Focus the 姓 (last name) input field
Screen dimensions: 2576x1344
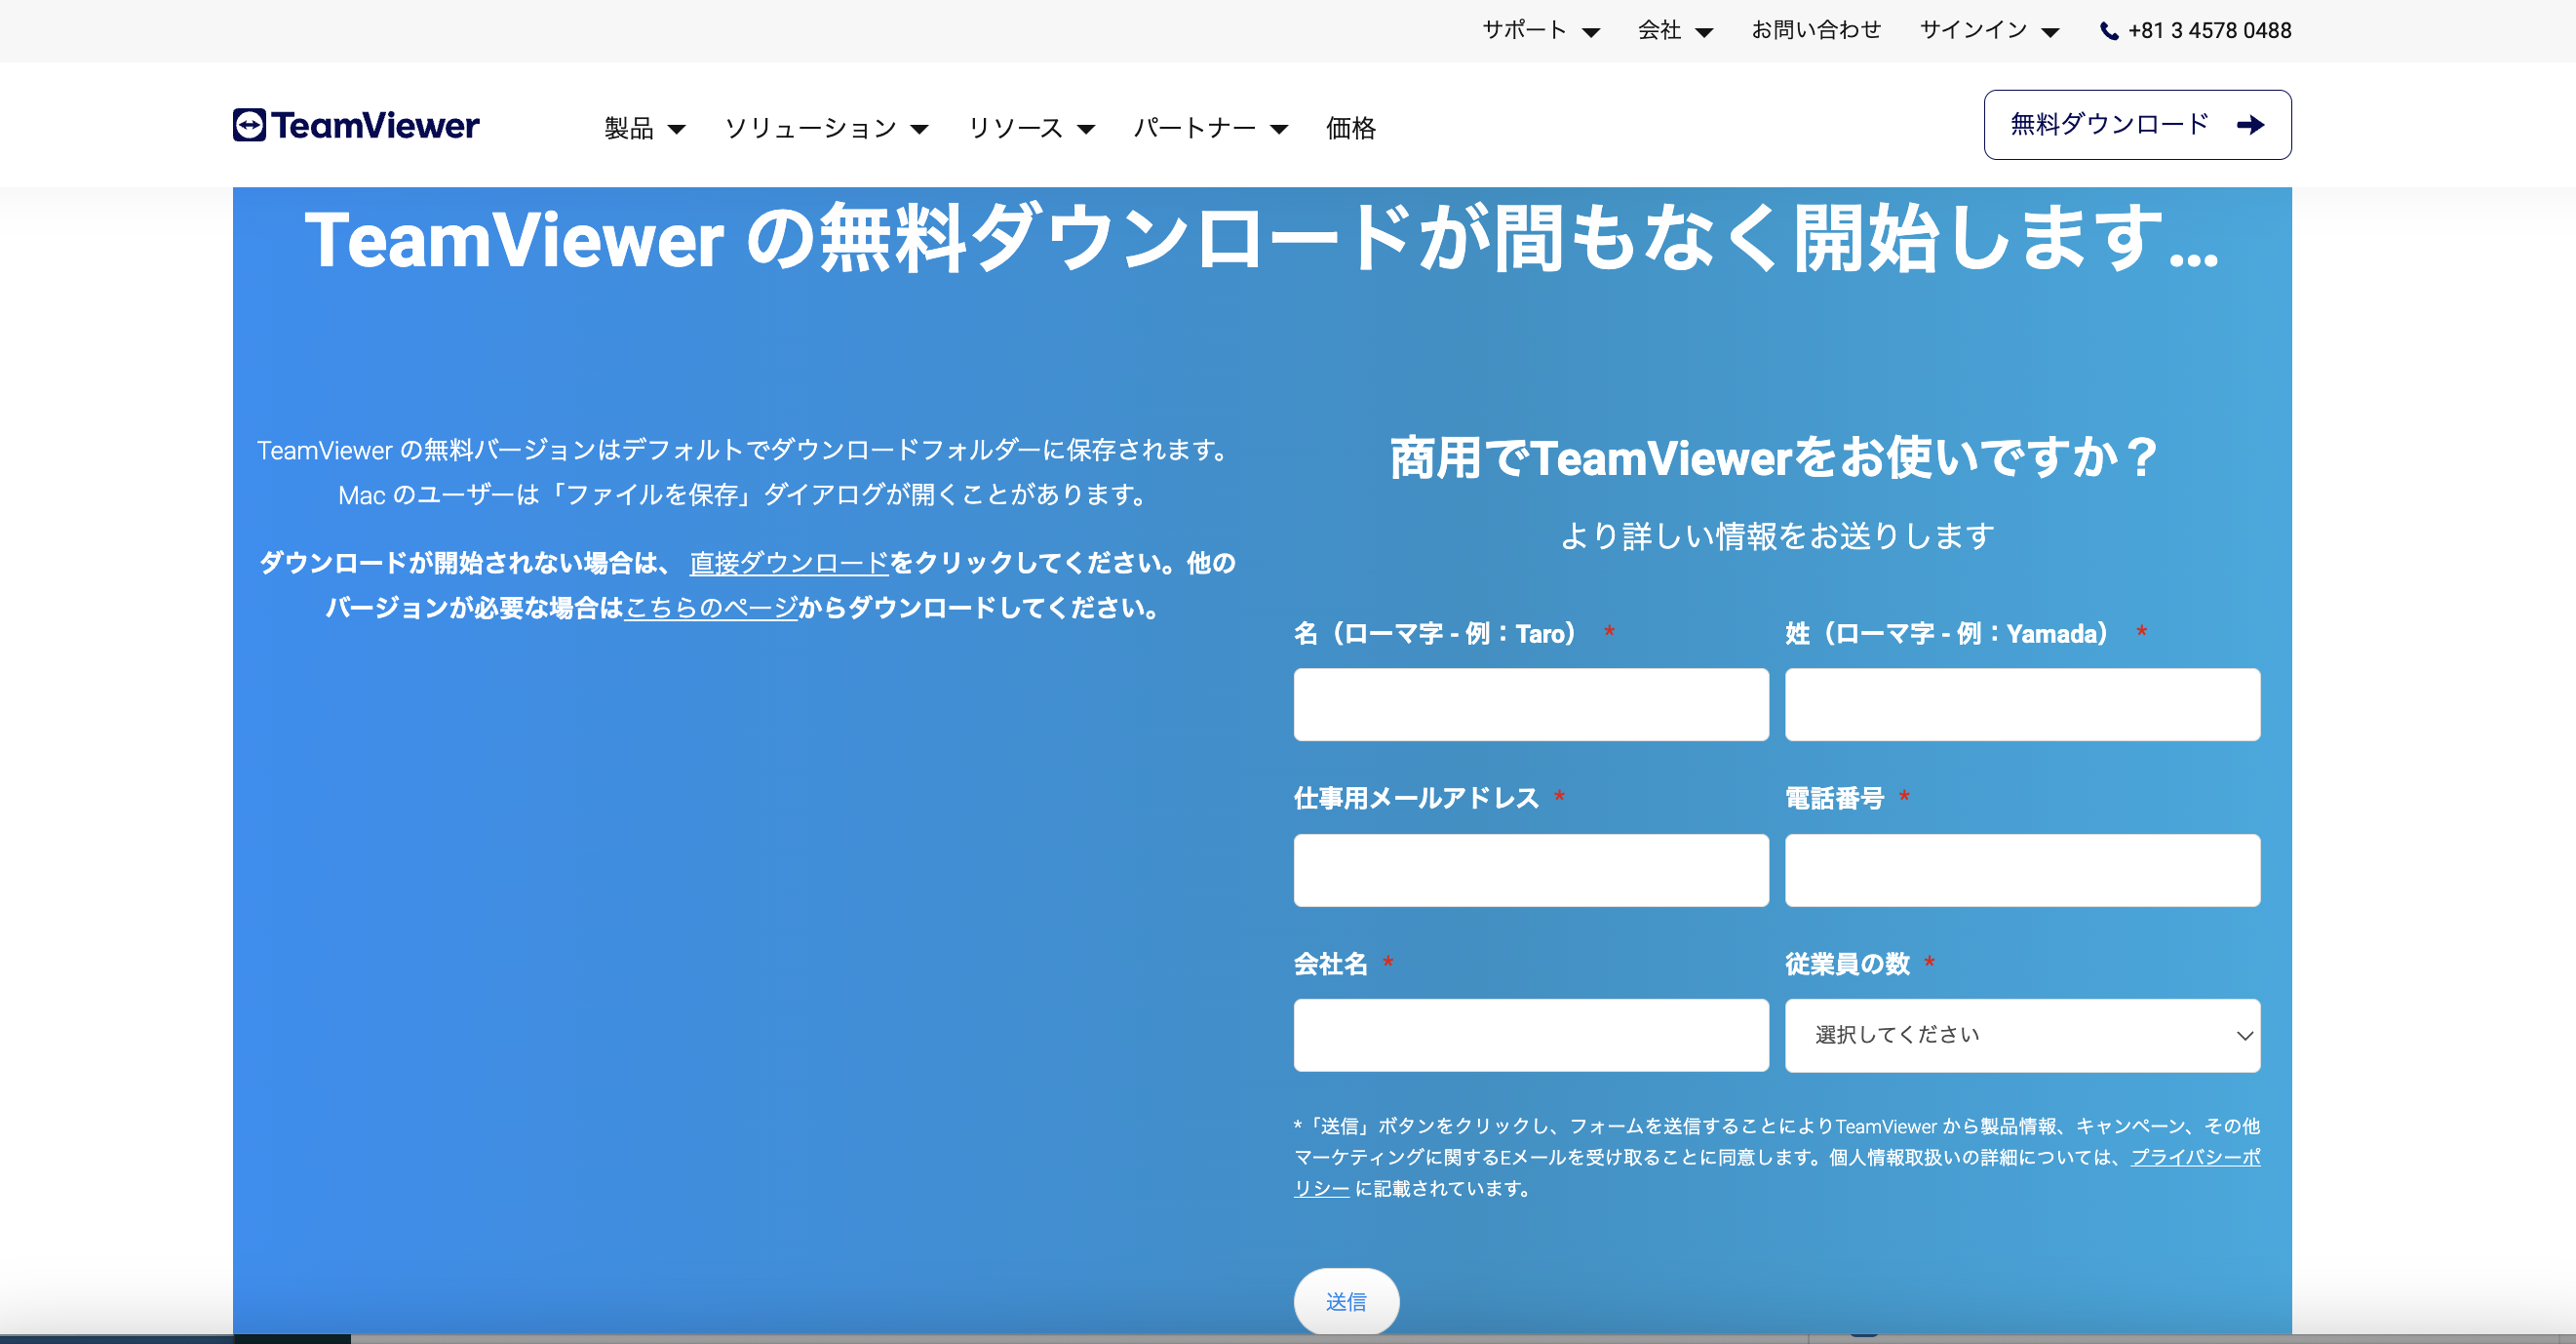click(2022, 705)
